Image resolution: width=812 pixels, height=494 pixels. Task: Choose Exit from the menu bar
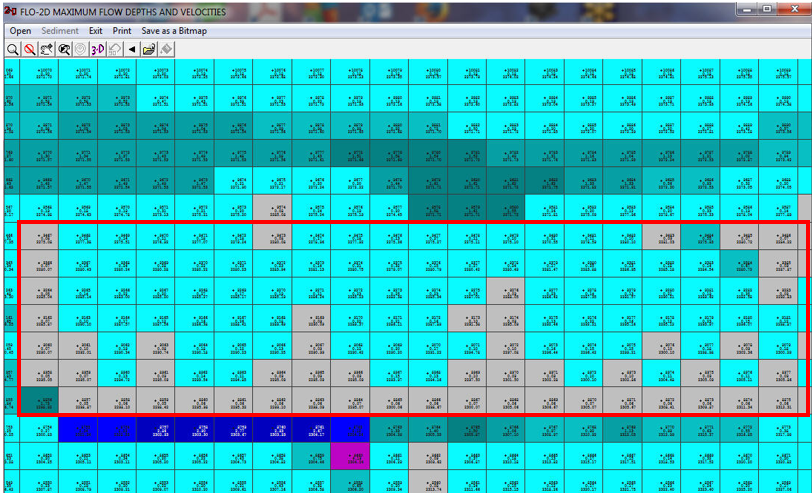(96, 31)
